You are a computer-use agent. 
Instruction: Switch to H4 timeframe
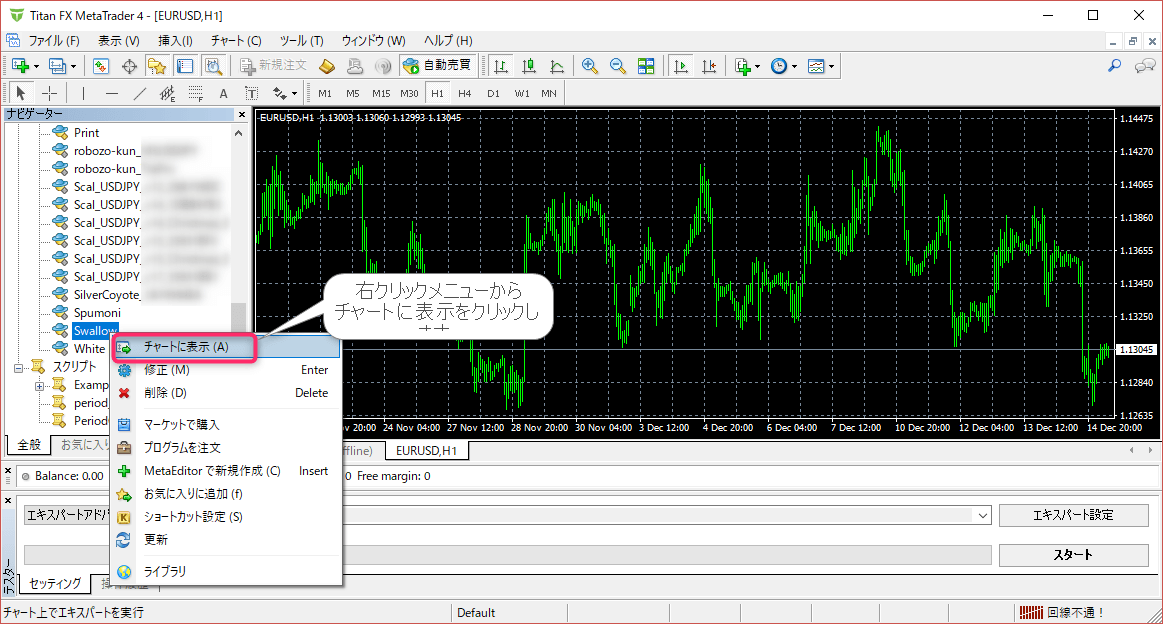coord(464,93)
